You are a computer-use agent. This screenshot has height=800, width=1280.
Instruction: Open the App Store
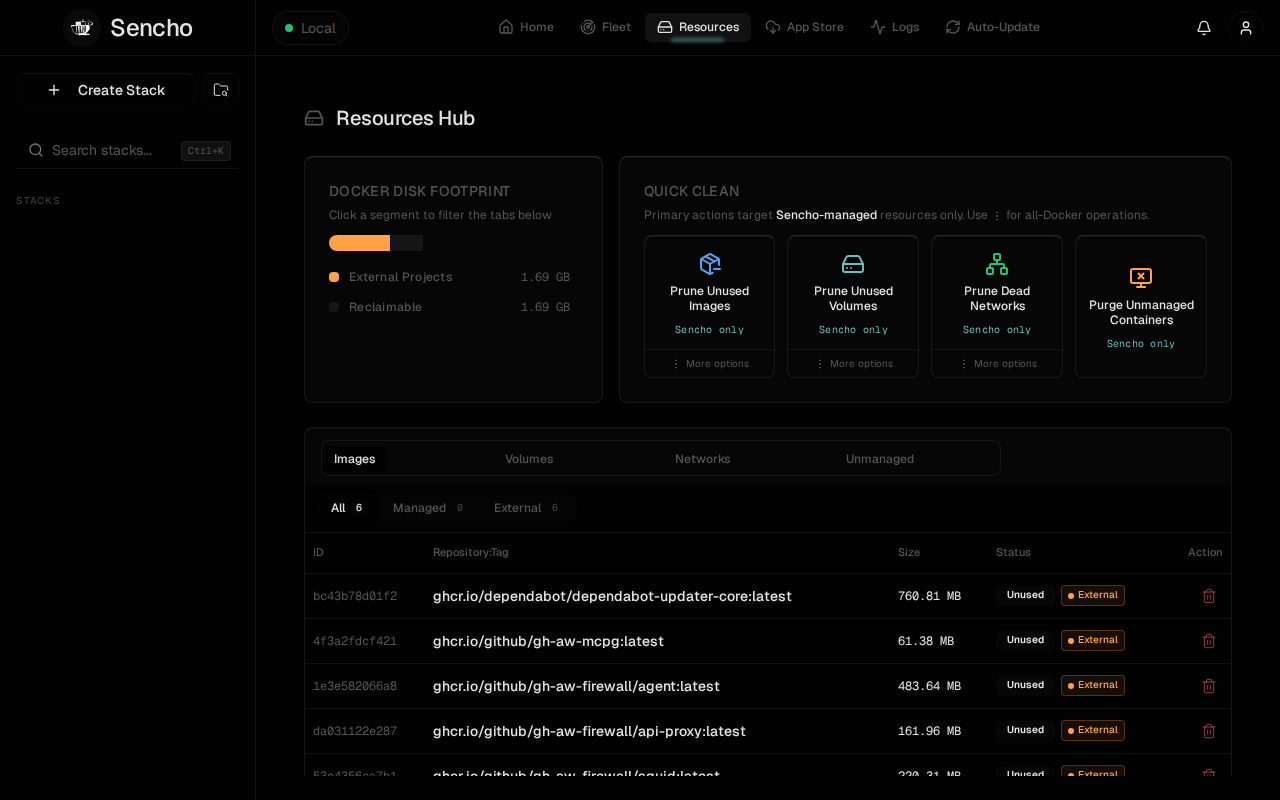point(805,27)
